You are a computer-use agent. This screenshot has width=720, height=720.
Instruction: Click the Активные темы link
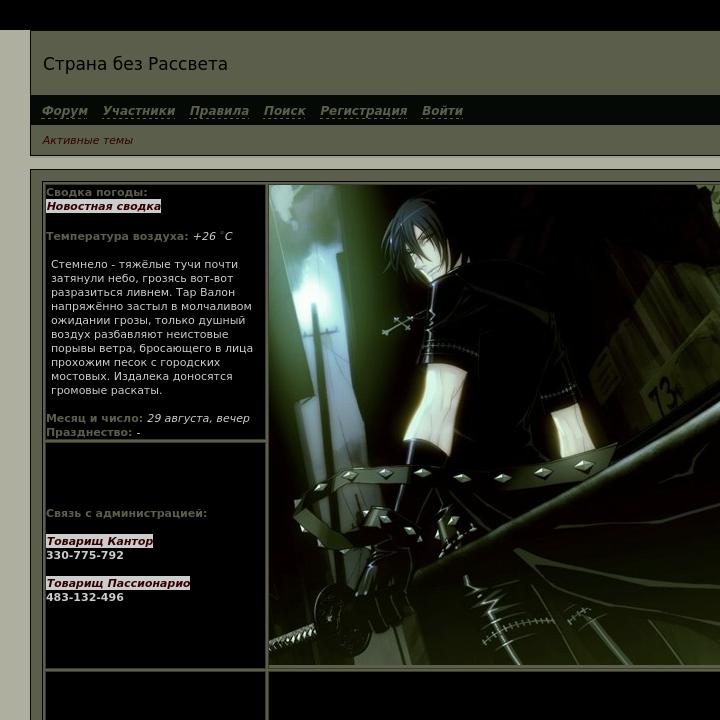(88, 141)
